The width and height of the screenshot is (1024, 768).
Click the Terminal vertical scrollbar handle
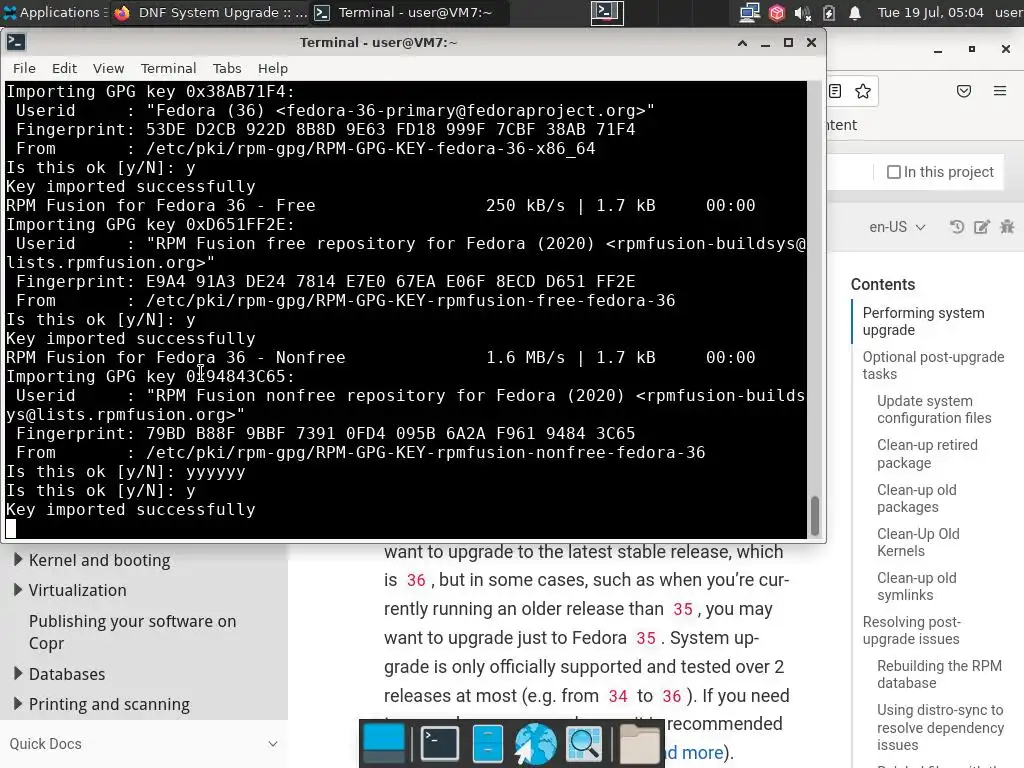(x=815, y=516)
